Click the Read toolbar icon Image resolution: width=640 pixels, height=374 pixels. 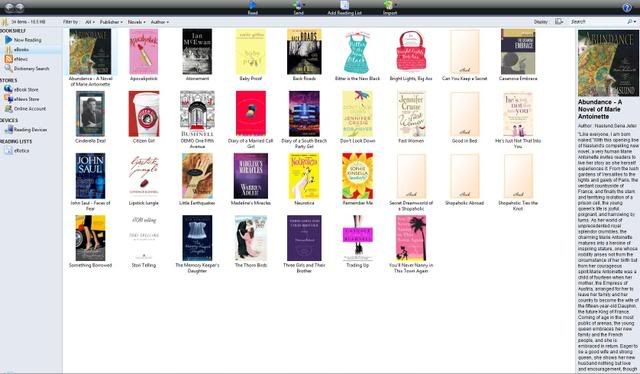tap(253, 5)
